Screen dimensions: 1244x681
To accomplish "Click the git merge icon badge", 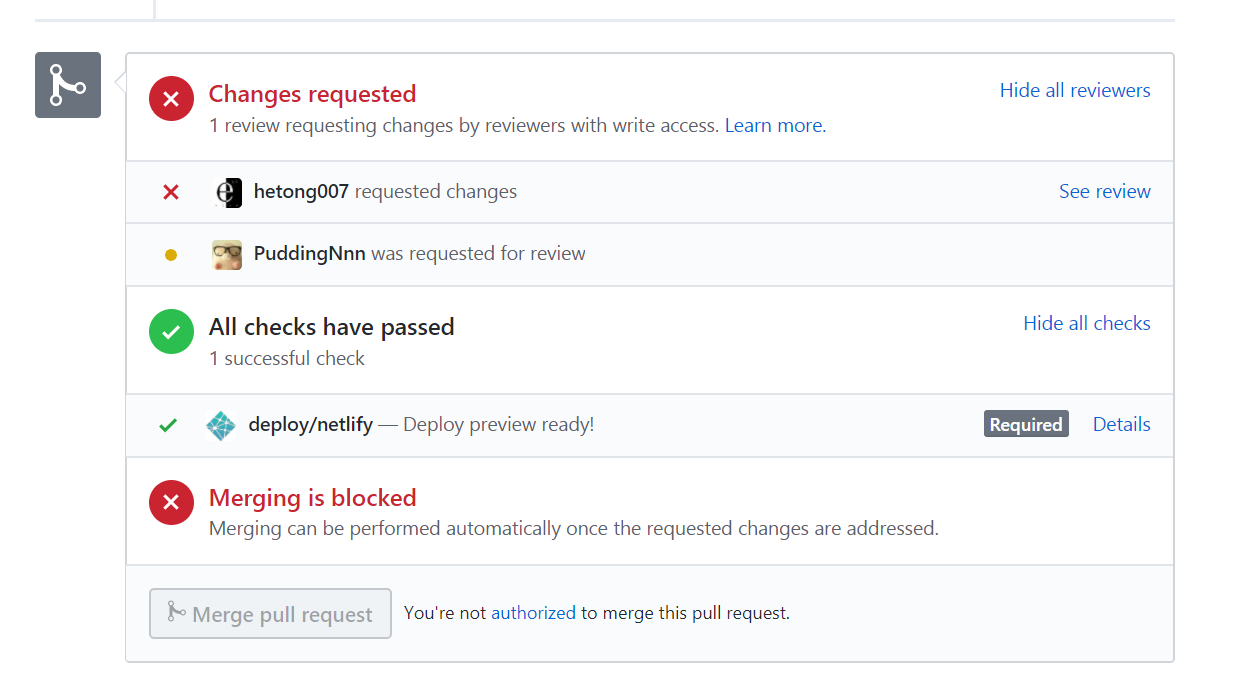I will point(68,85).
